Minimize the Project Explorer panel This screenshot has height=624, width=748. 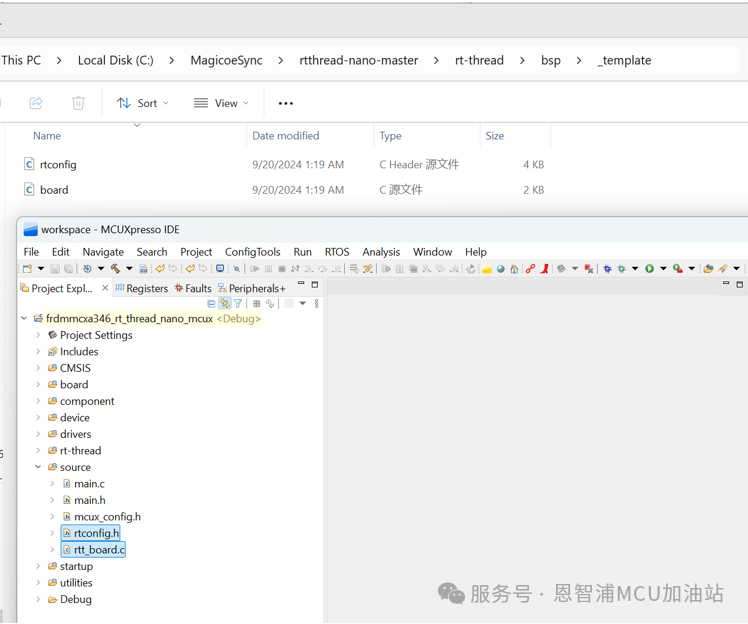301,285
